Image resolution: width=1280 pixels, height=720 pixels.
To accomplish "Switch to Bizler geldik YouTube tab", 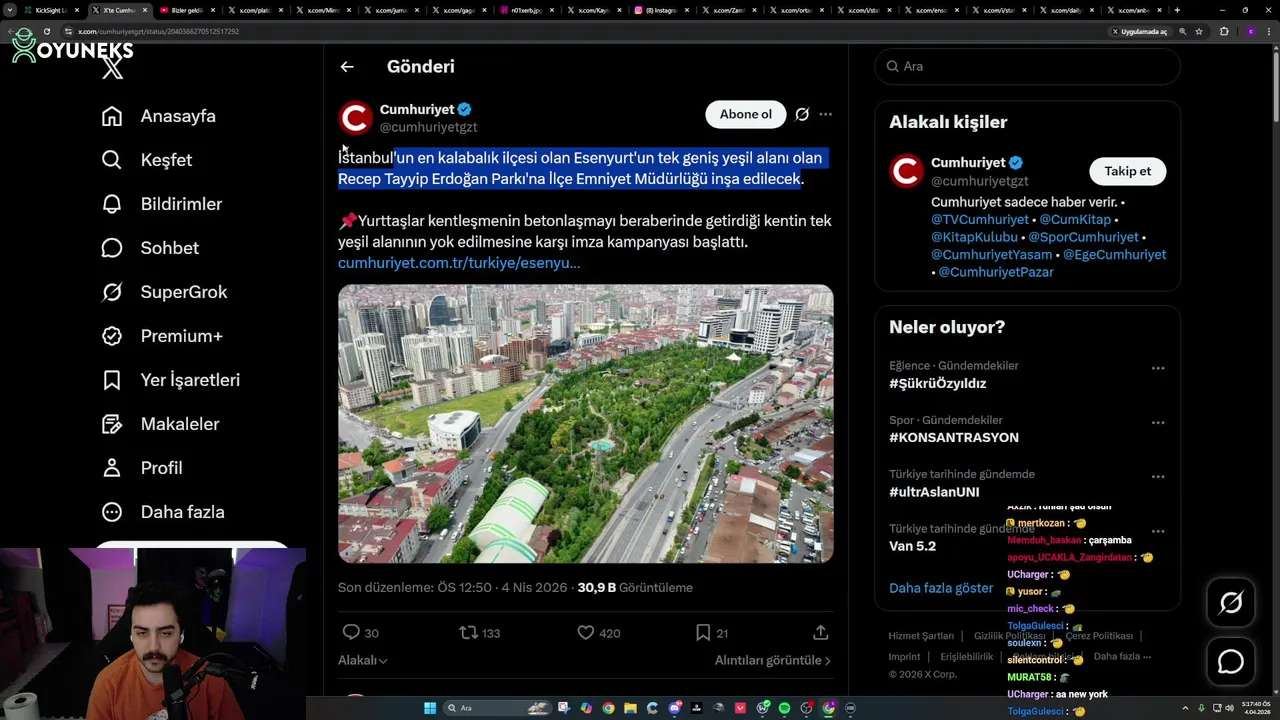I will pyautogui.click(x=187, y=10).
